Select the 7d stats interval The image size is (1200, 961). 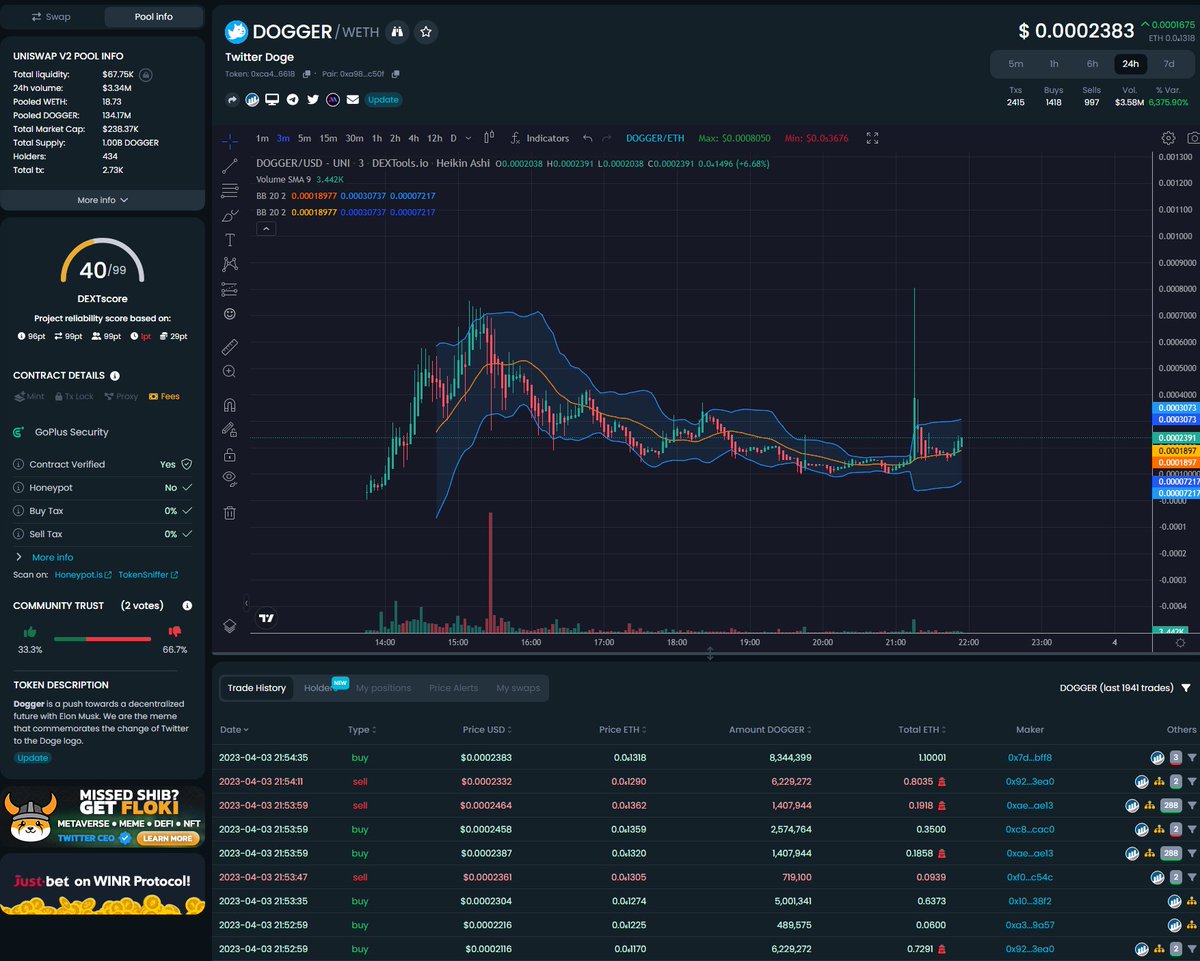1169,64
